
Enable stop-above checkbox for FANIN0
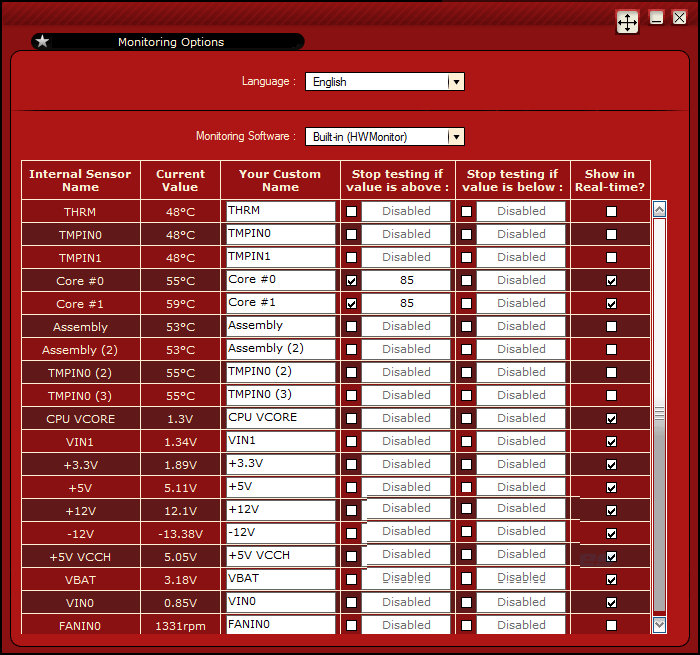point(351,626)
